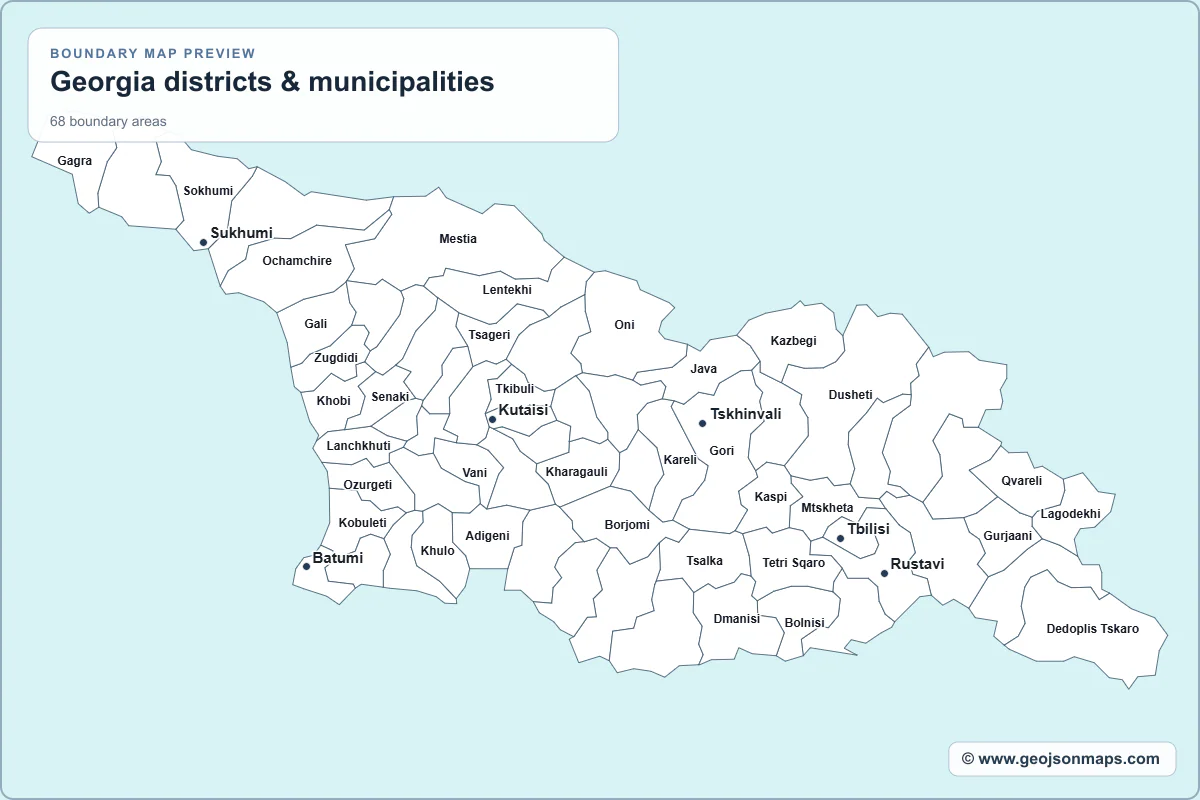Image resolution: width=1200 pixels, height=800 pixels.
Task: Select the Kobuleti district label
Action: click(x=363, y=523)
